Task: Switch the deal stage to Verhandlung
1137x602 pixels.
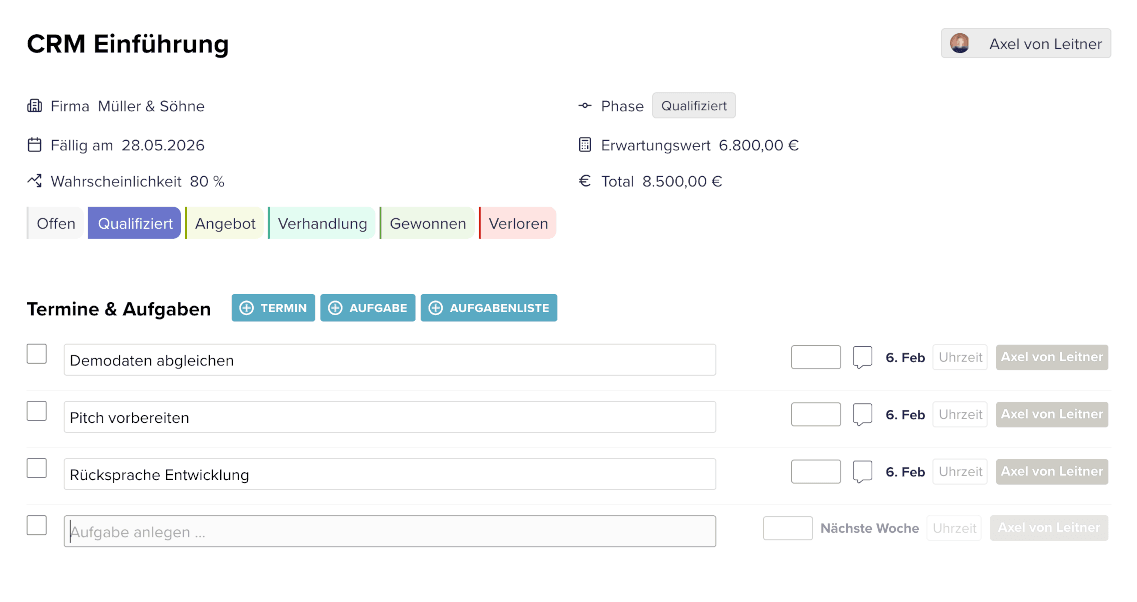Action: [322, 222]
